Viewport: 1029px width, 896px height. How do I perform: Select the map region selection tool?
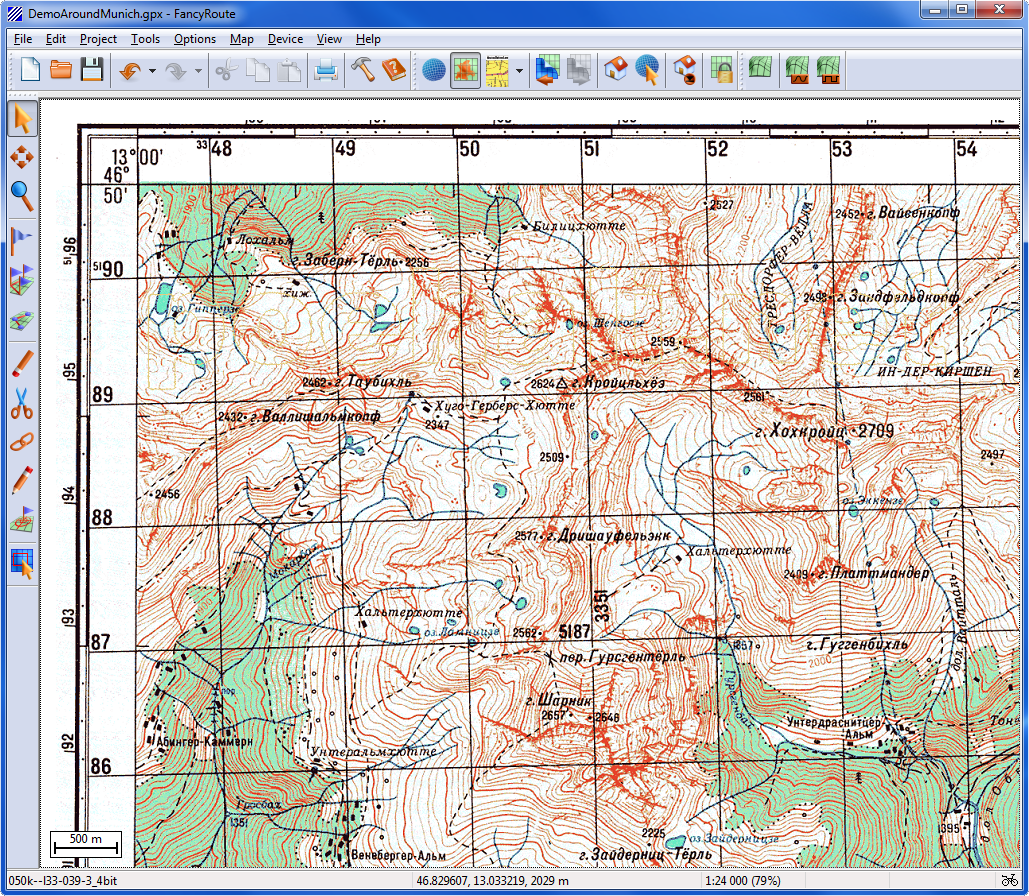click(x=22, y=563)
